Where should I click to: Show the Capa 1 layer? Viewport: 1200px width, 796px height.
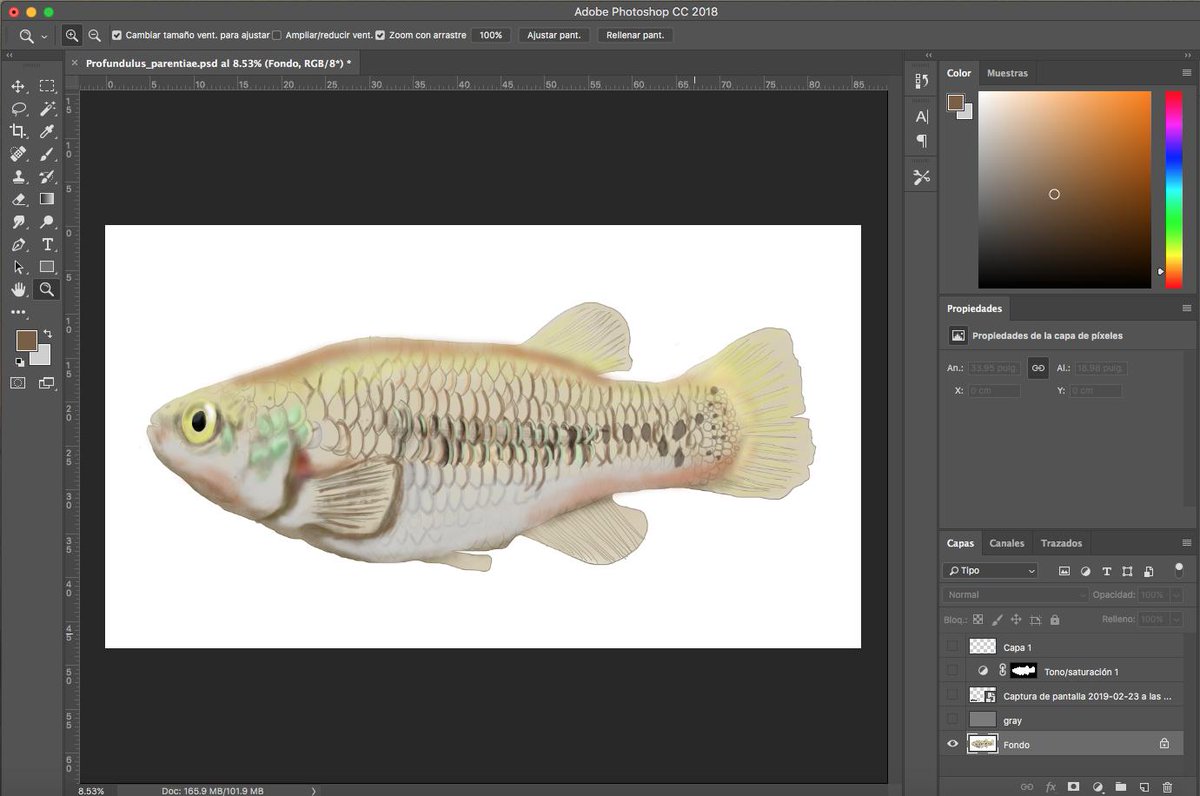952,647
